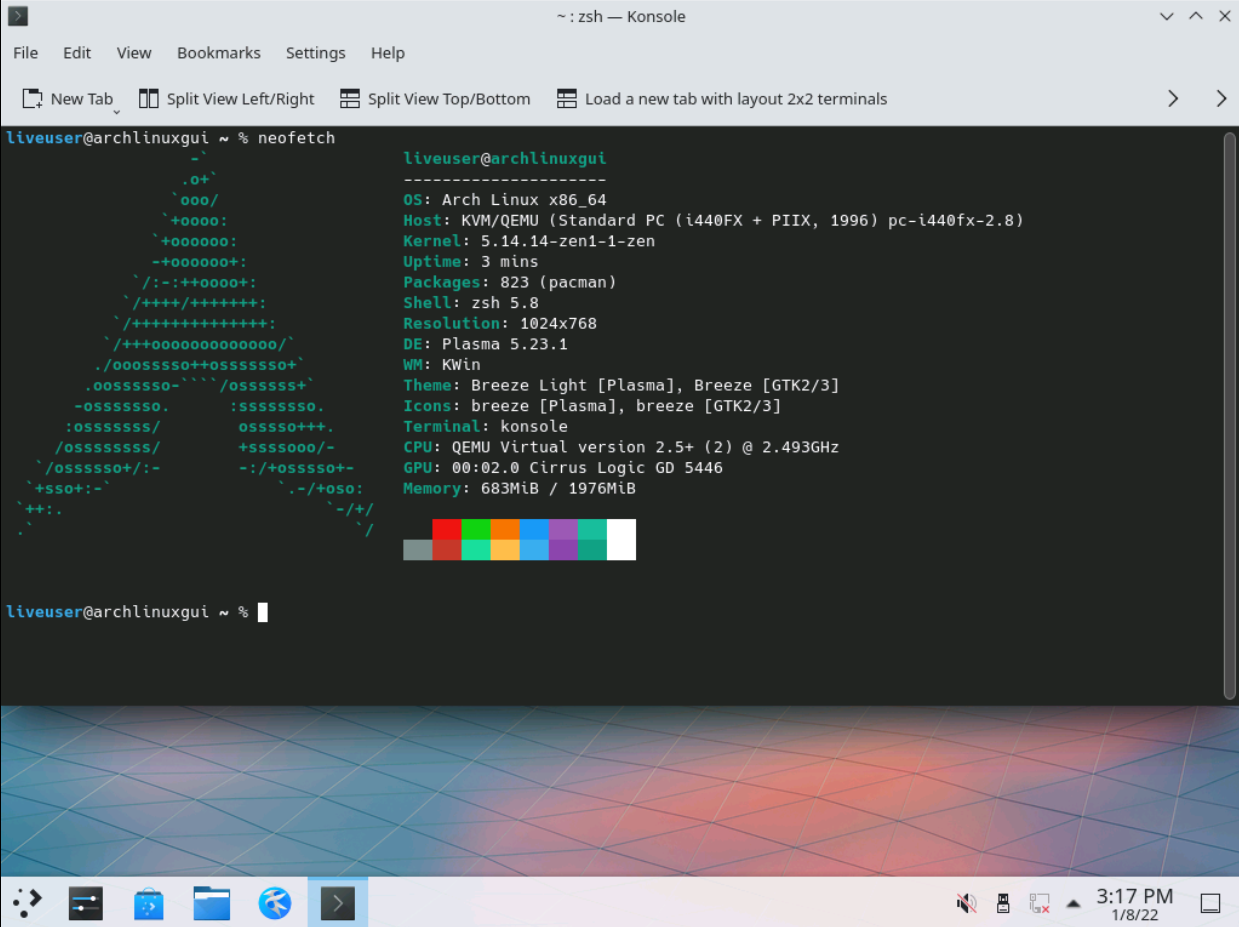This screenshot has height=927, width=1239.
Task: Click Split View Top/Bottom icon
Action: point(350,99)
